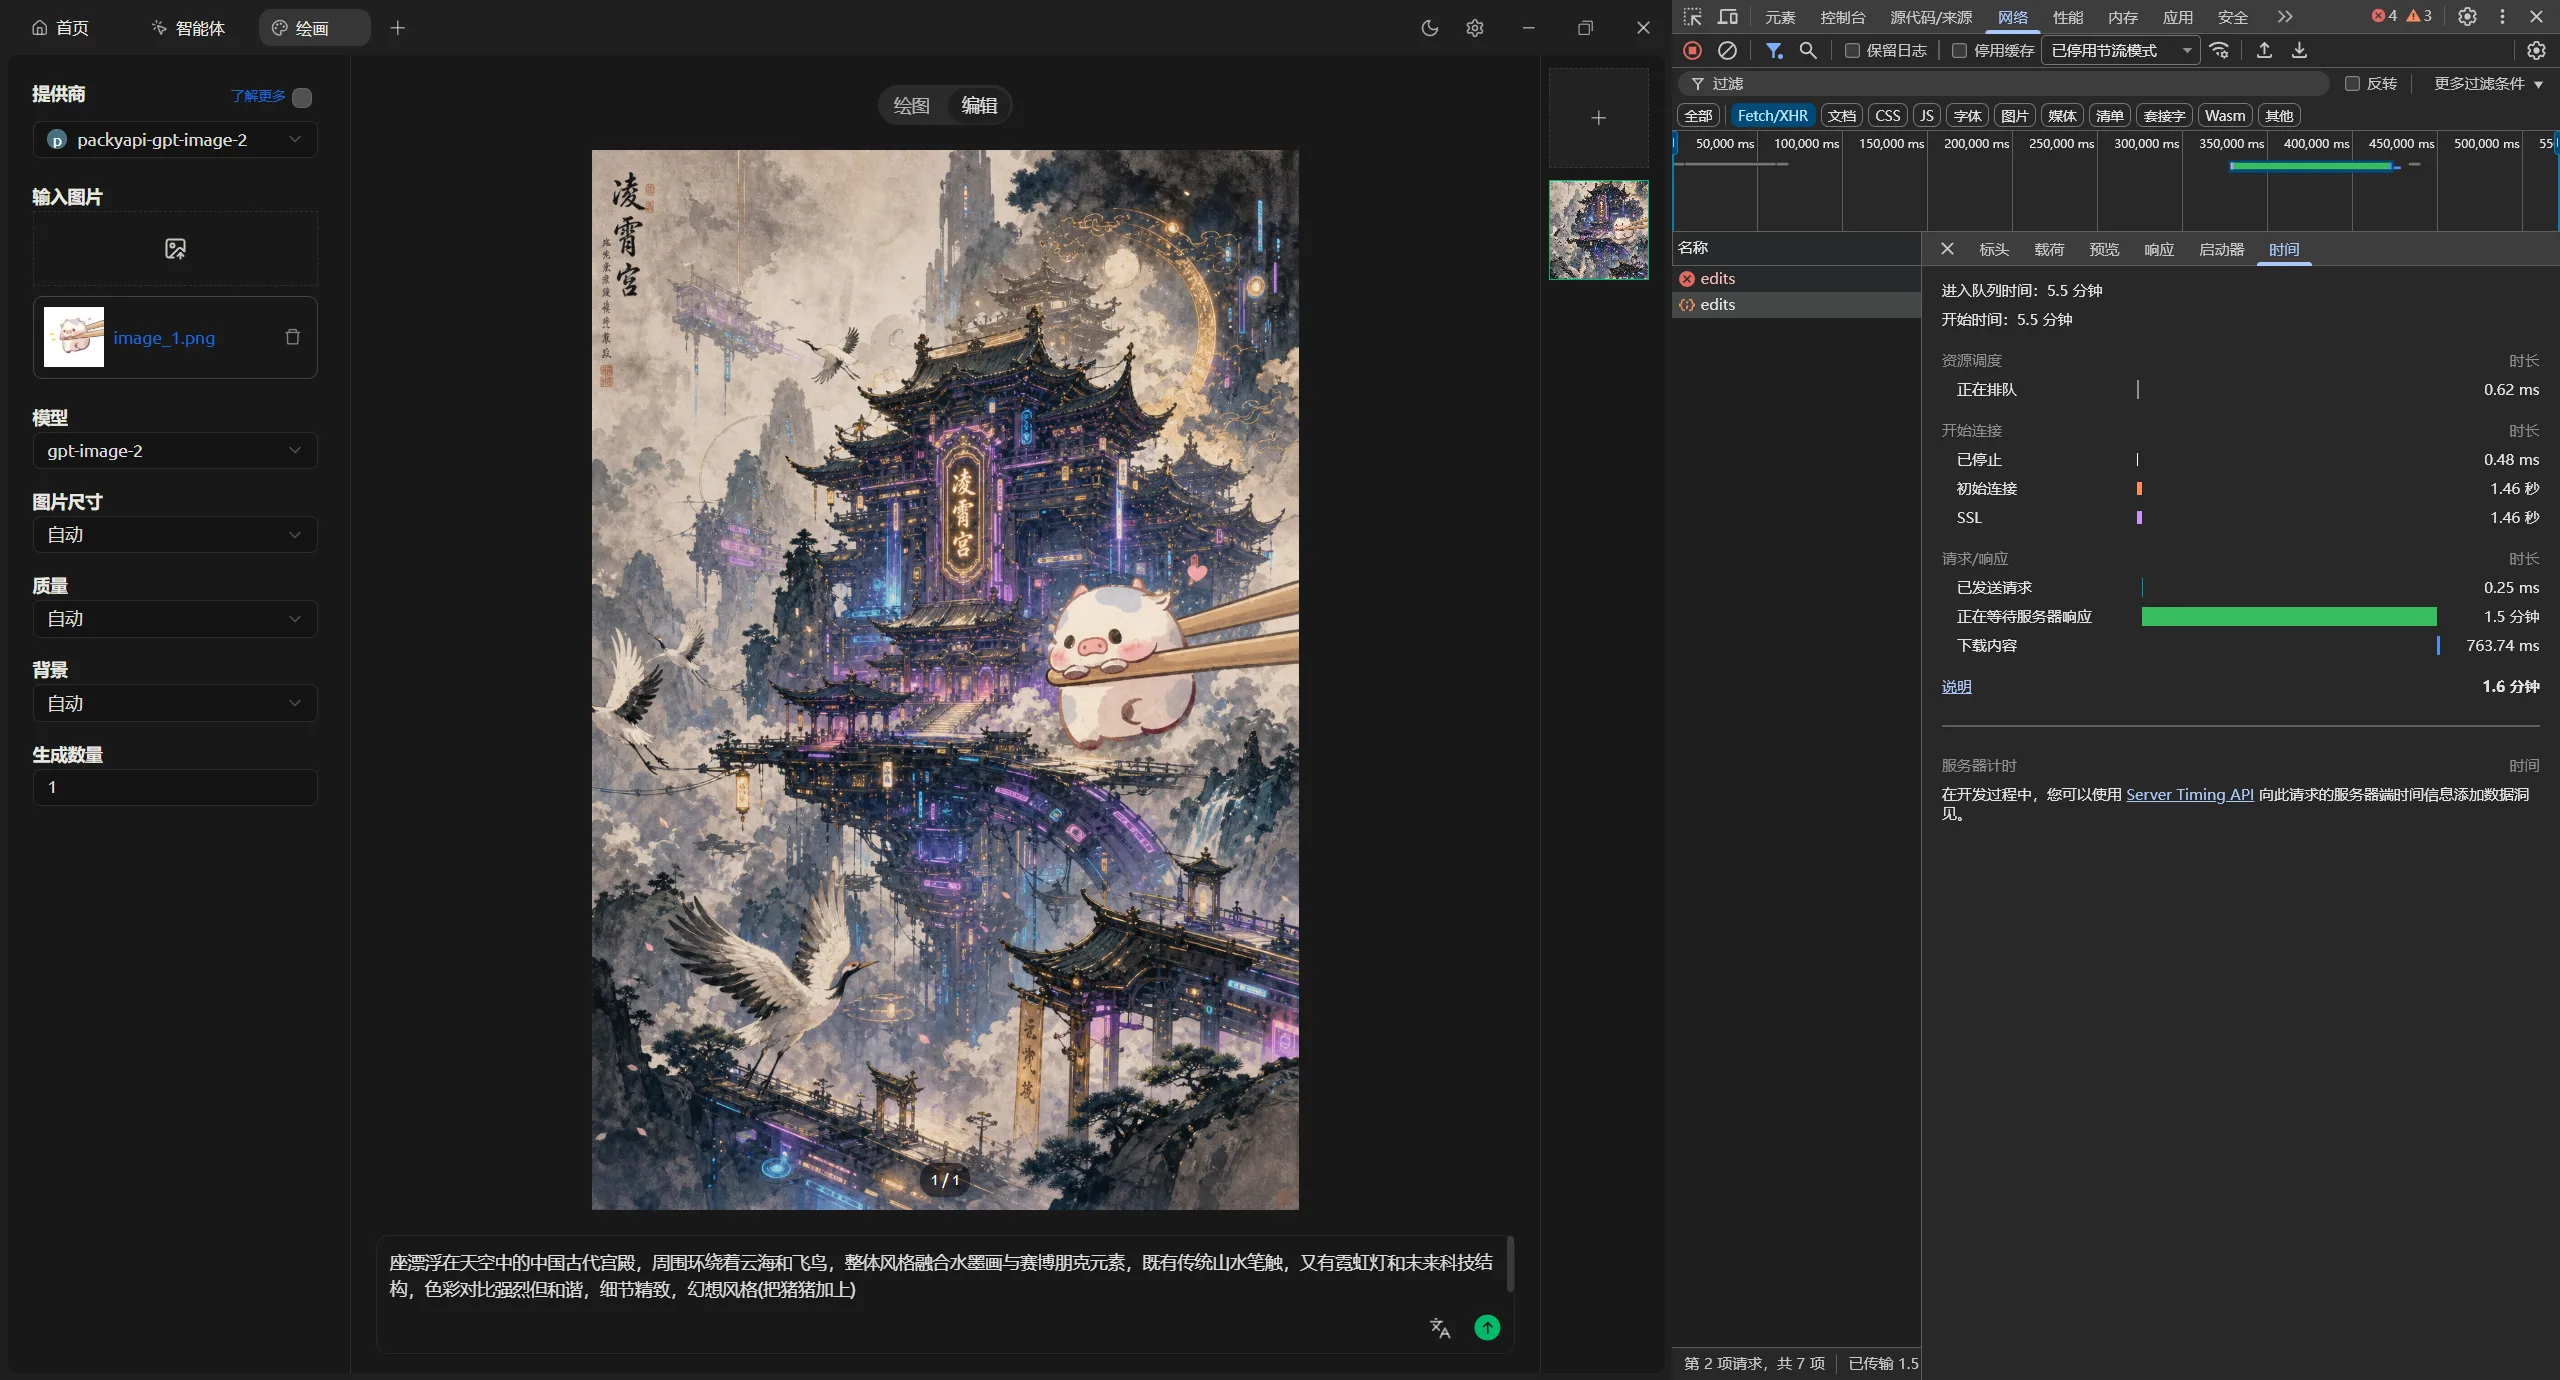Open 预览 request detail tab
This screenshot has width=2560, height=1380.
click(x=2104, y=250)
